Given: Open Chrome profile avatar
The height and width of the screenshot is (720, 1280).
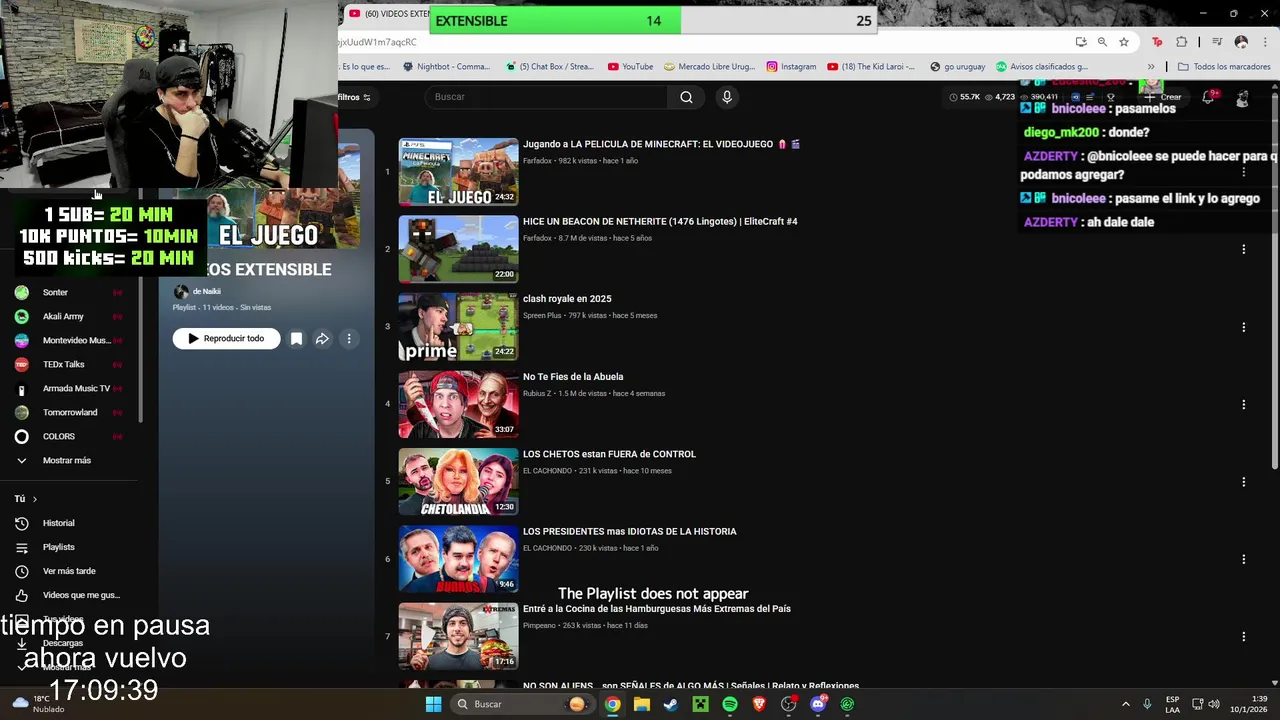Looking at the screenshot, I should pos(1241,42).
